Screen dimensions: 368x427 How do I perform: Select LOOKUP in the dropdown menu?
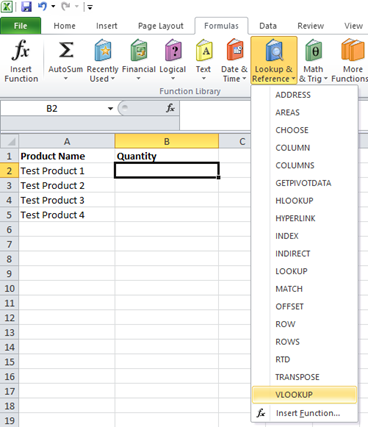pyautogui.click(x=304, y=272)
